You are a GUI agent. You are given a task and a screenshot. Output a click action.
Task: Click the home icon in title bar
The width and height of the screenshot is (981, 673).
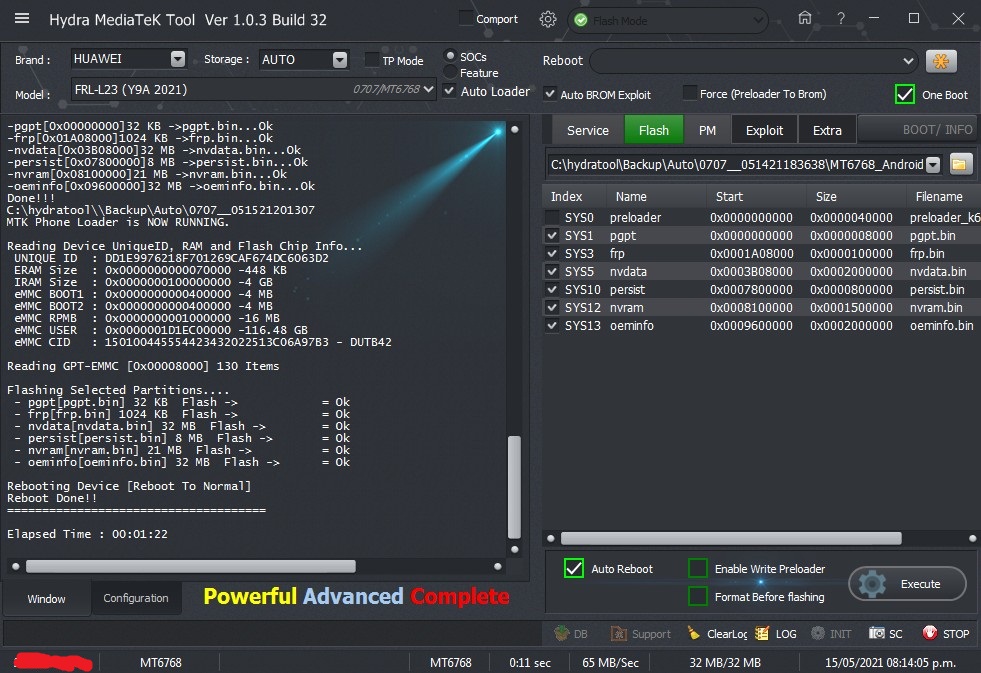click(805, 19)
